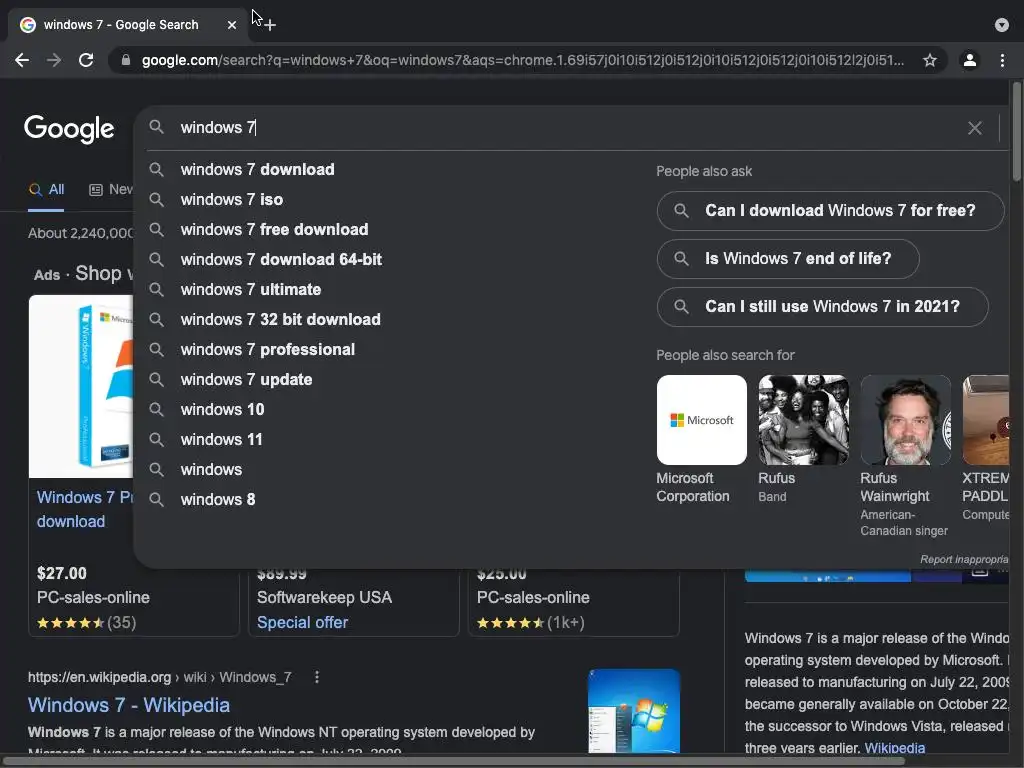Click the 'Softwarekeep USA' seller text
Screen dimensions: 1024x768
click(x=325, y=598)
